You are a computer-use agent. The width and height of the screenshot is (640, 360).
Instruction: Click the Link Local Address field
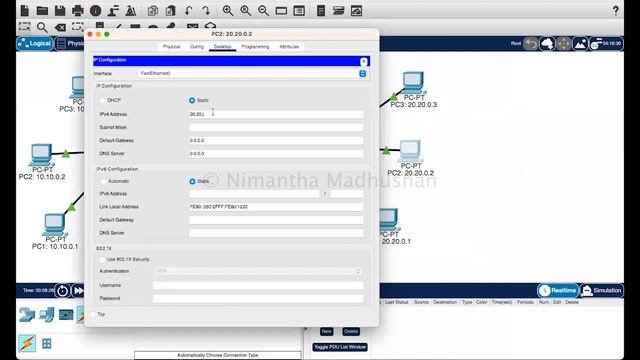coord(276,207)
